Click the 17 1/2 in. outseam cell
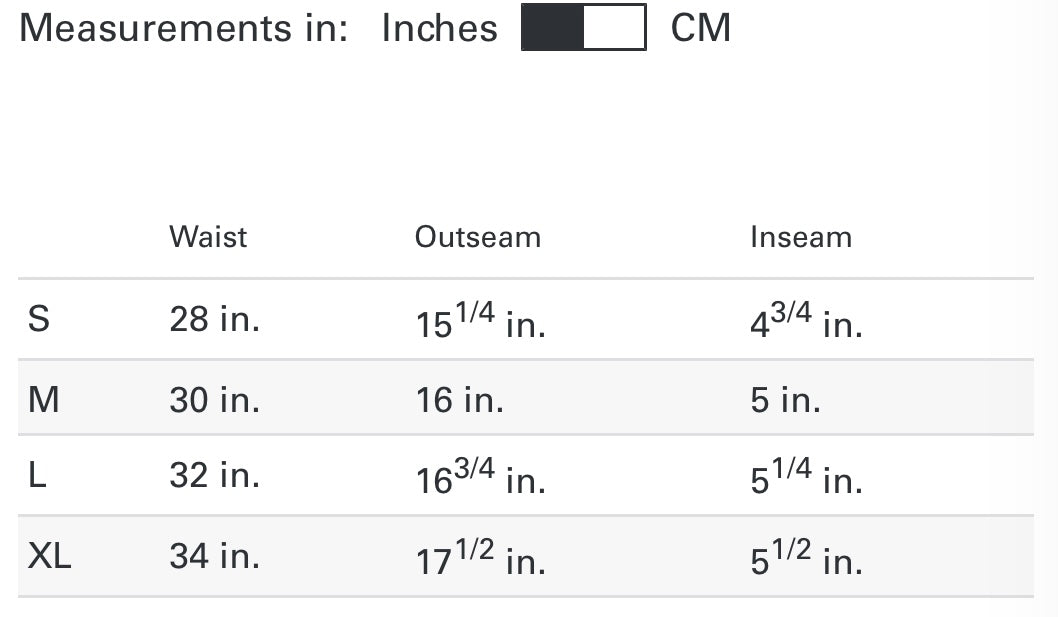Image resolution: width=1058 pixels, height=617 pixels. [x=480, y=558]
